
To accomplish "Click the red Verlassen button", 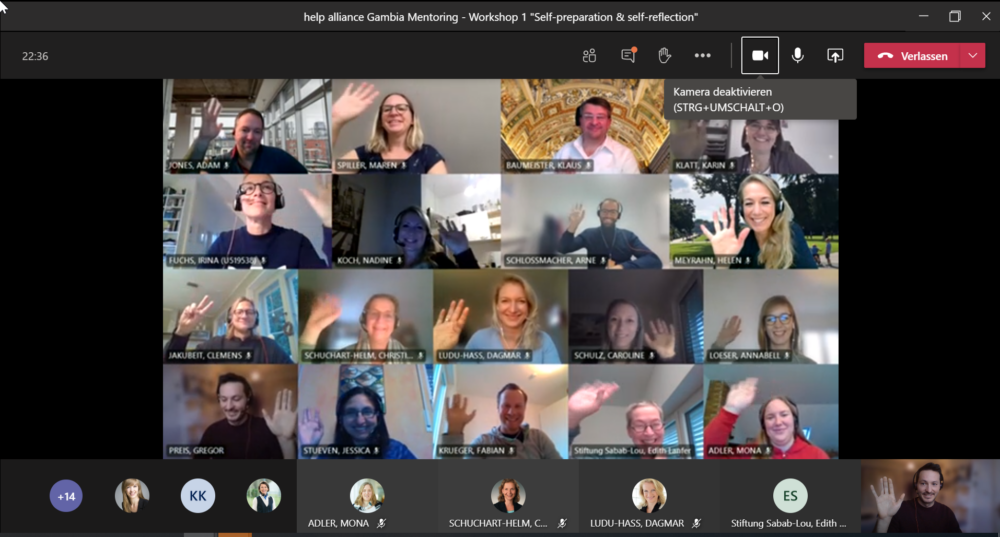I will [x=912, y=56].
